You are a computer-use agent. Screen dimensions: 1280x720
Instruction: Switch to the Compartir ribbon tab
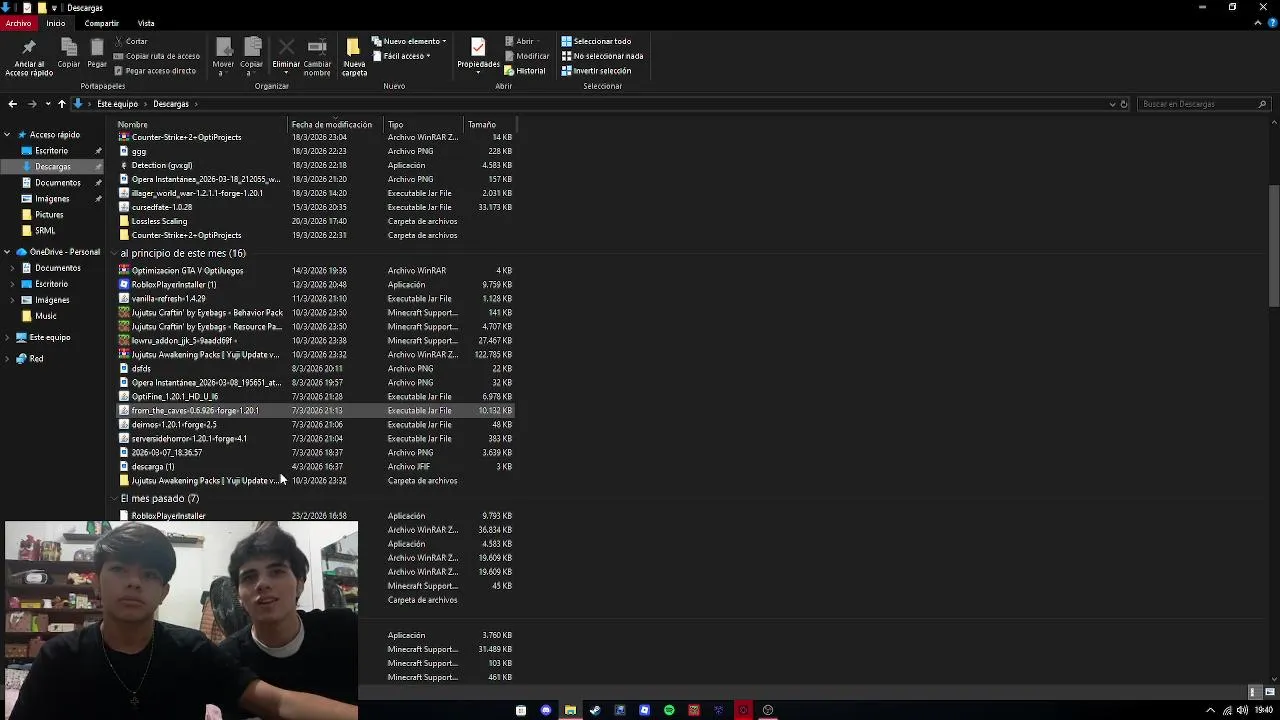(x=102, y=23)
